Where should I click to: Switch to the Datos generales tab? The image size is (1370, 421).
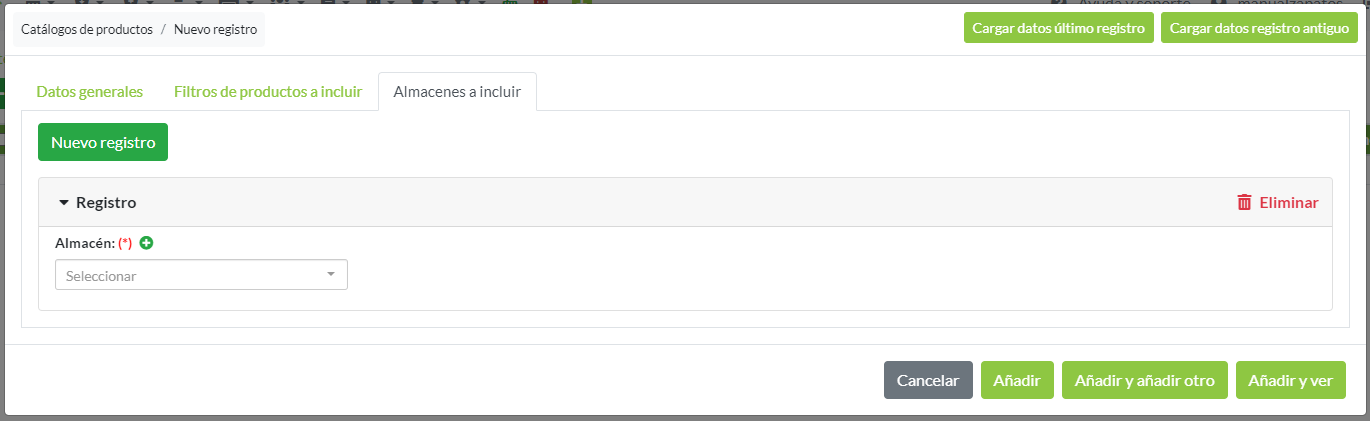(89, 91)
